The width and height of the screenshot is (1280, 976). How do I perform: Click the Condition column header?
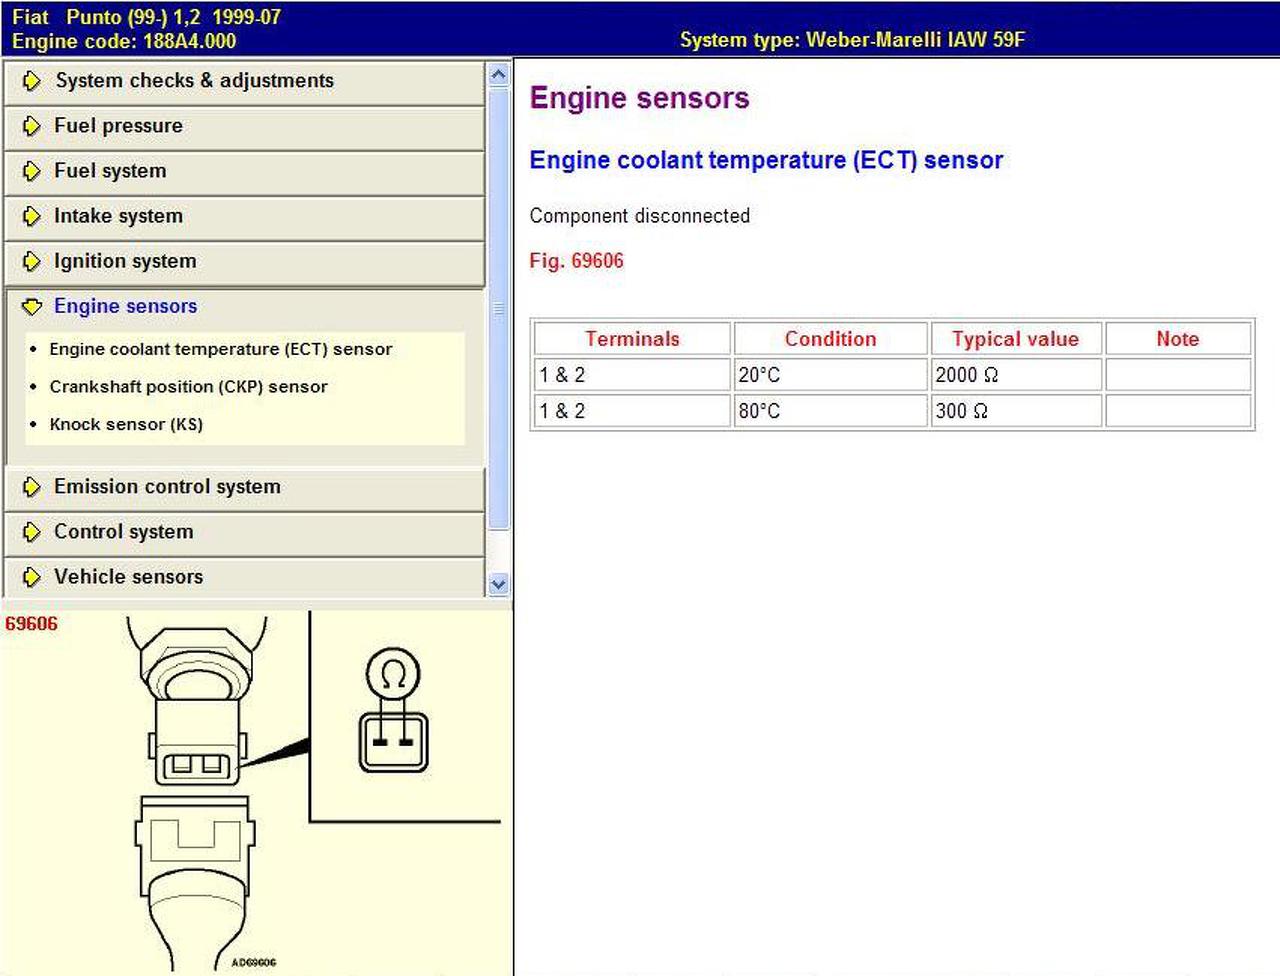pos(830,339)
